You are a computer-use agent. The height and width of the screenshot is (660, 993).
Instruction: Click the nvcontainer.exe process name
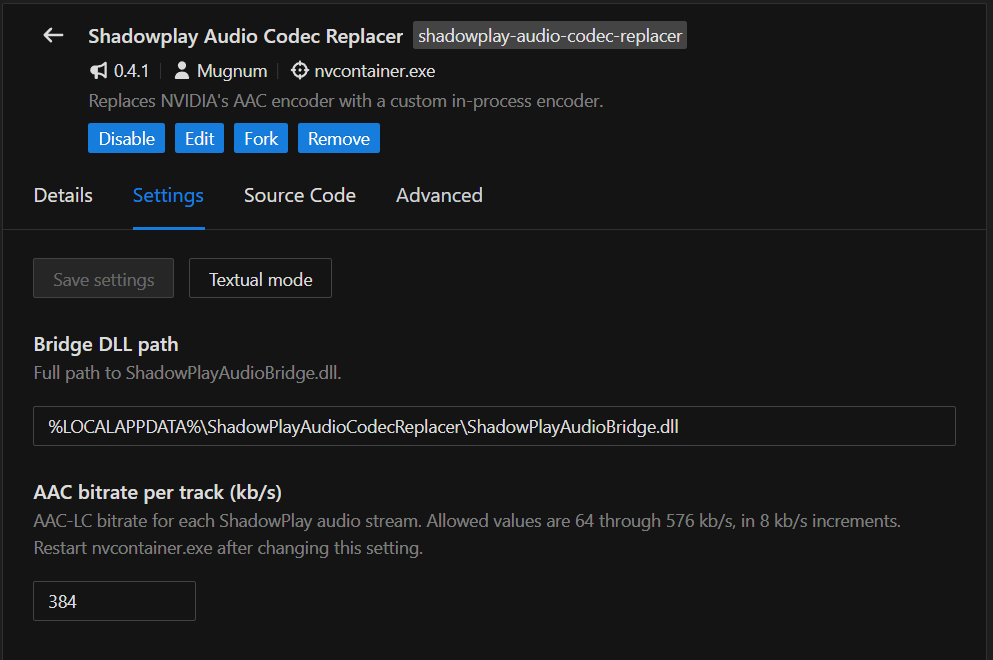point(375,71)
